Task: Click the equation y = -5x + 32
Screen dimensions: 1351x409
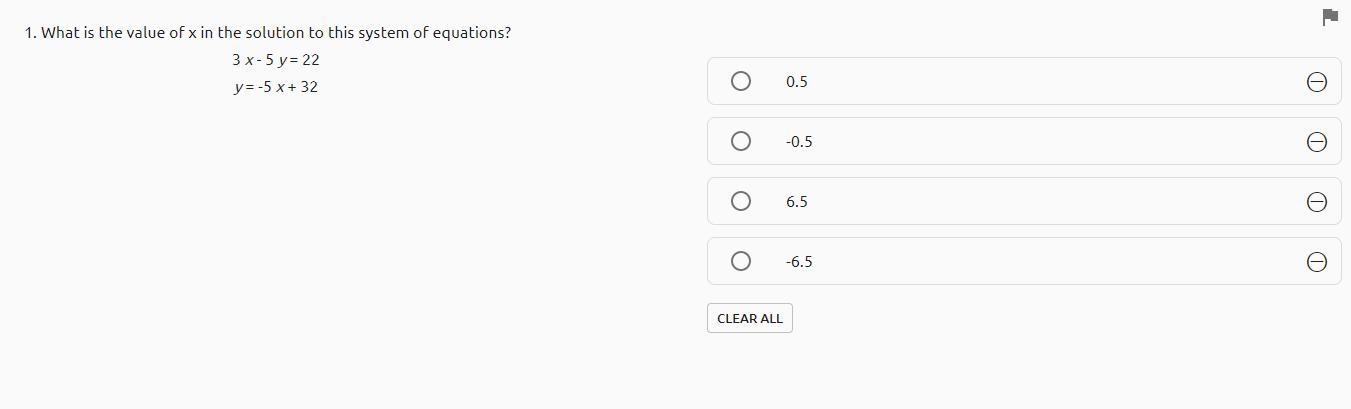Action: pos(275,87)
